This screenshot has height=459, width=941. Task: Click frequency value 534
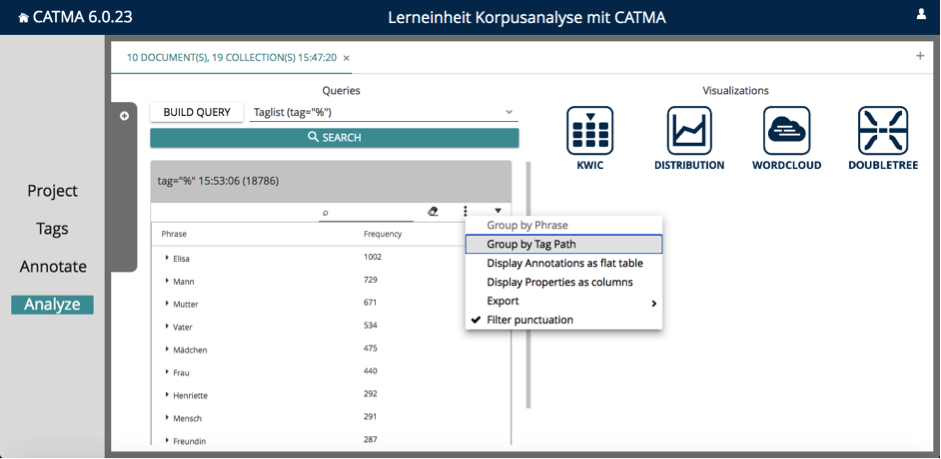(x=370, y=325)
